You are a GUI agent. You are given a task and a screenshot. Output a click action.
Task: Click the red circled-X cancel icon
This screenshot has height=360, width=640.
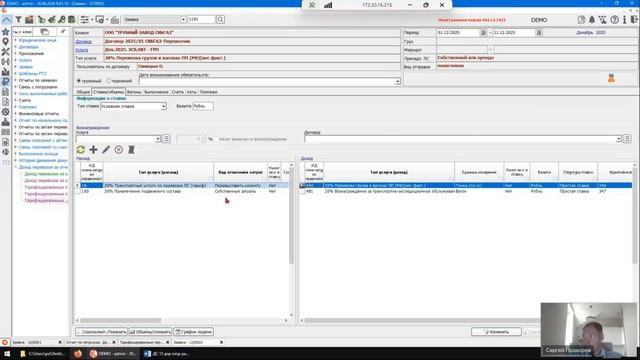[119, 150]
